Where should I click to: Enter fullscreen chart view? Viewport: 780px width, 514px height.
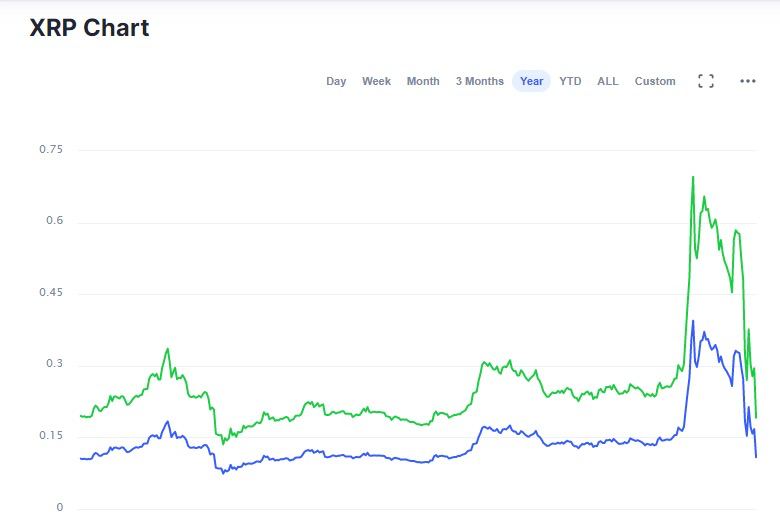(705, 81)
